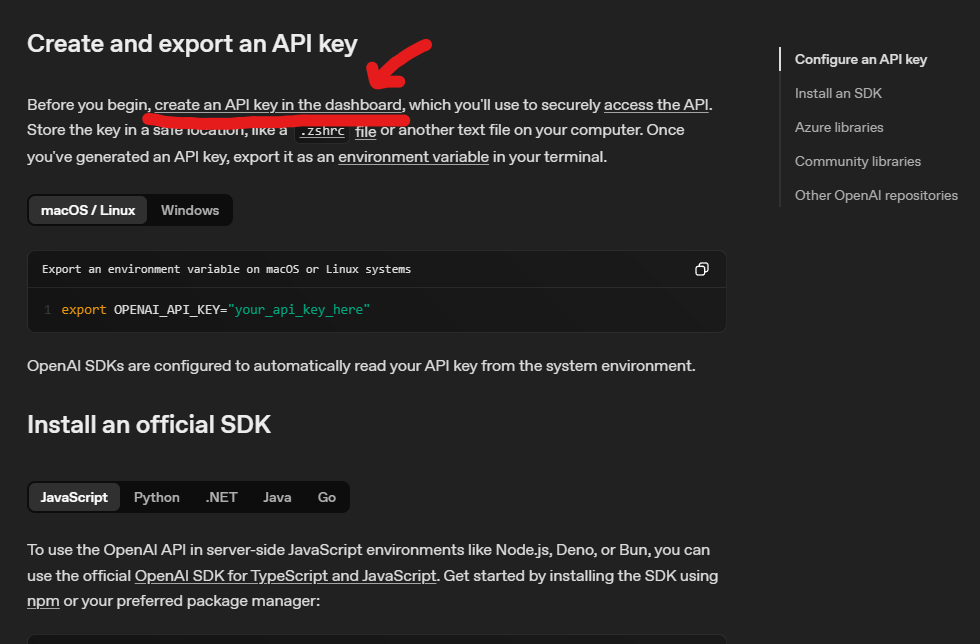Viewport: 980px width, 644px height.
Task: Click the export OPENAI_API_KEY code line
Action: tap(216, 309)
